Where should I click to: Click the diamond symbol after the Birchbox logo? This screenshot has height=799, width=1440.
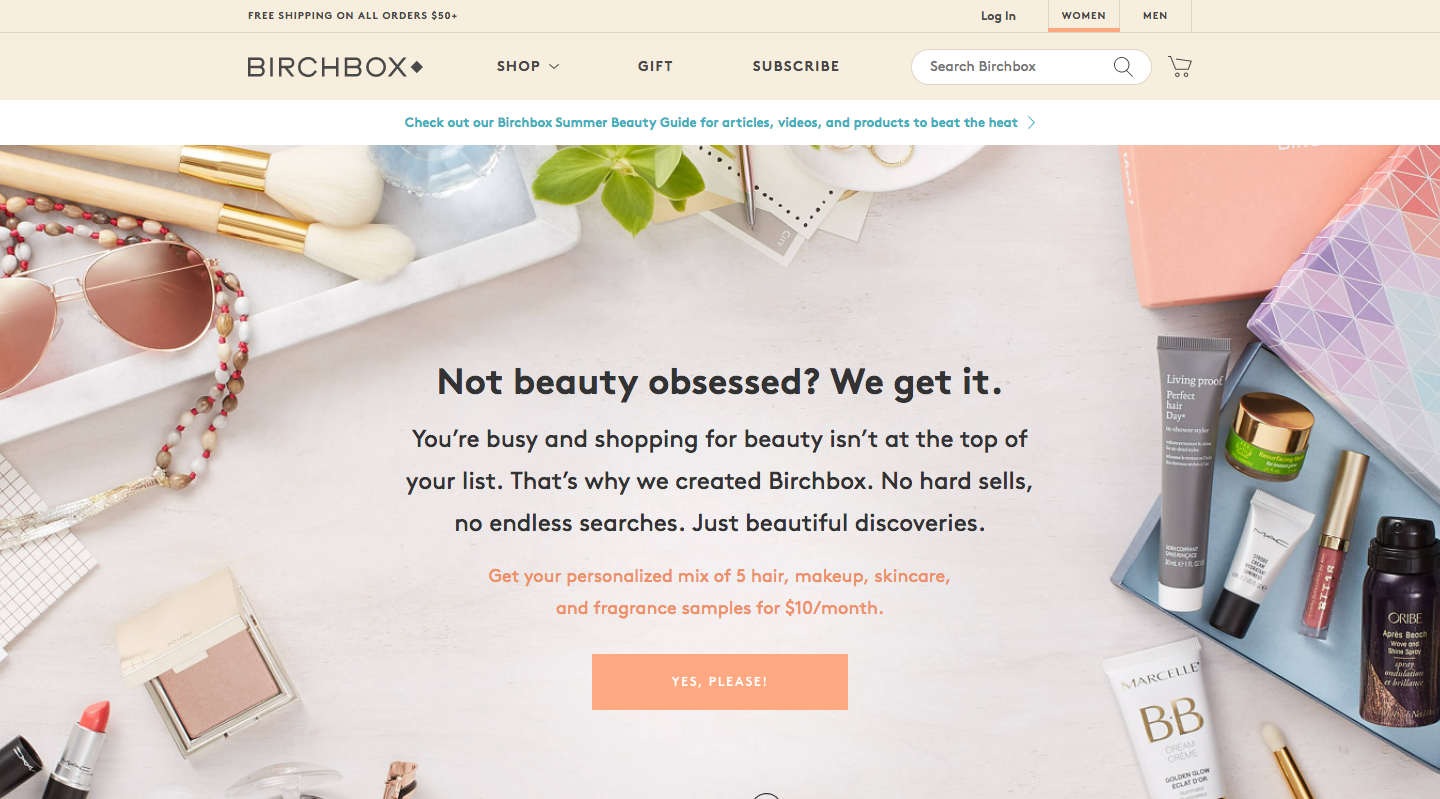pyautogui.click(x=417, y=67)
